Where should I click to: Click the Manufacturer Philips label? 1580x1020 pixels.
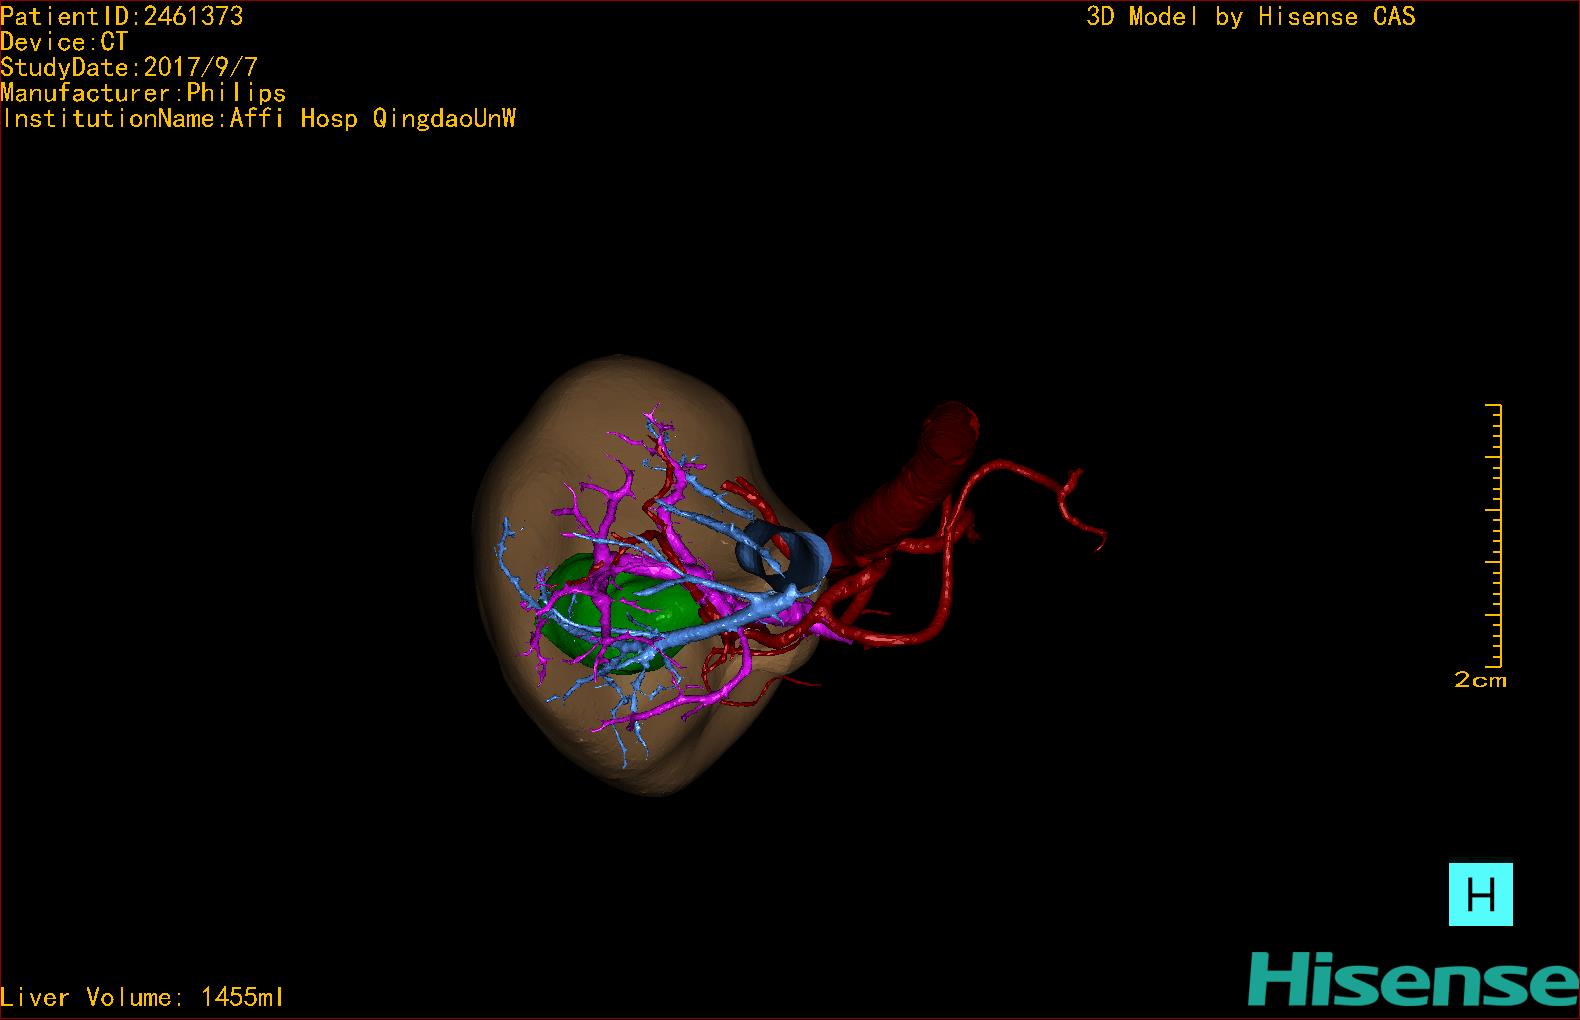pyautogui.click(x=143, y=93)
